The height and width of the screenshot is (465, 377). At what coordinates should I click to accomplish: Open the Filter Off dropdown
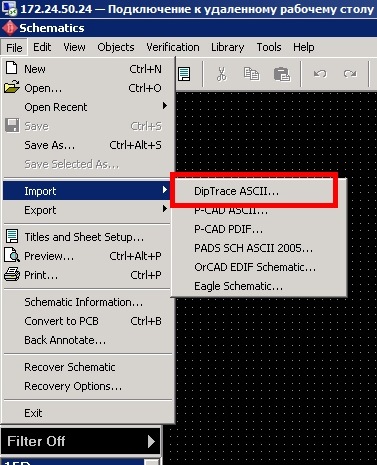point(81,441)
